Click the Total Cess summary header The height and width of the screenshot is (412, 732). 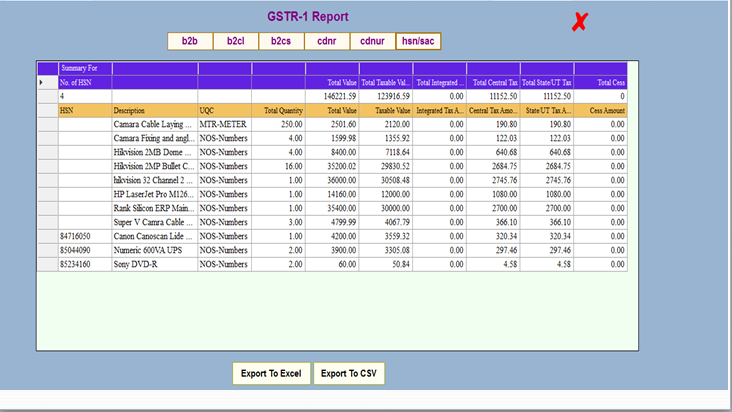600,83
